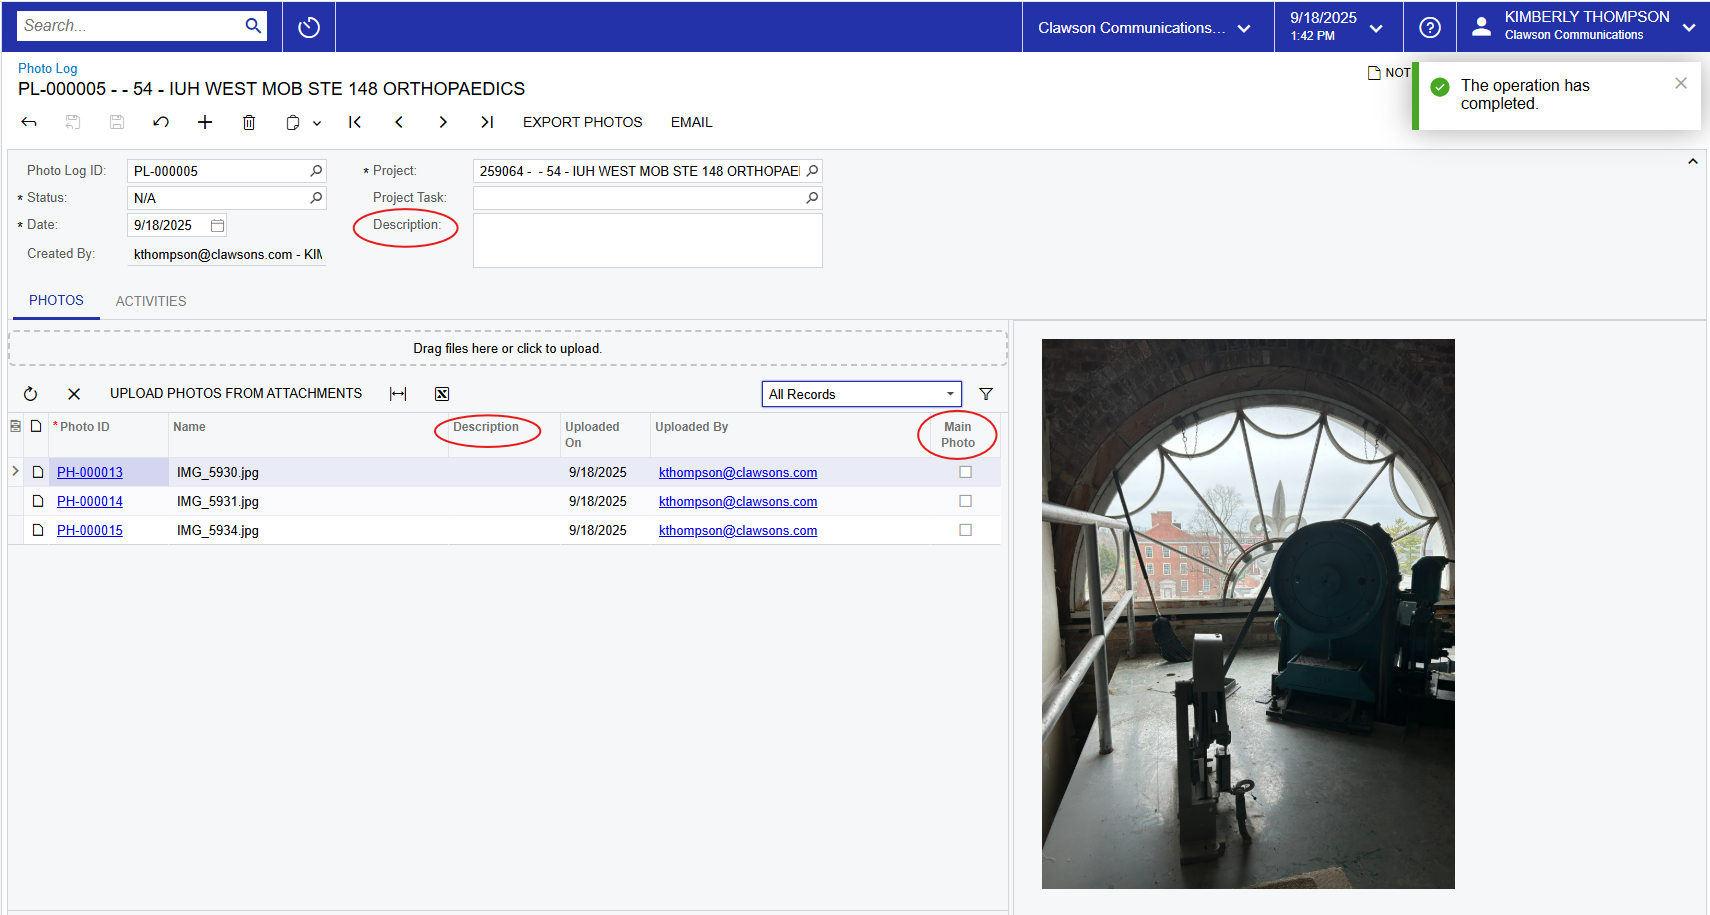Viewport: 1710px width, 915px height.
Task: Switch to the Activities tab
Action: 151,301
